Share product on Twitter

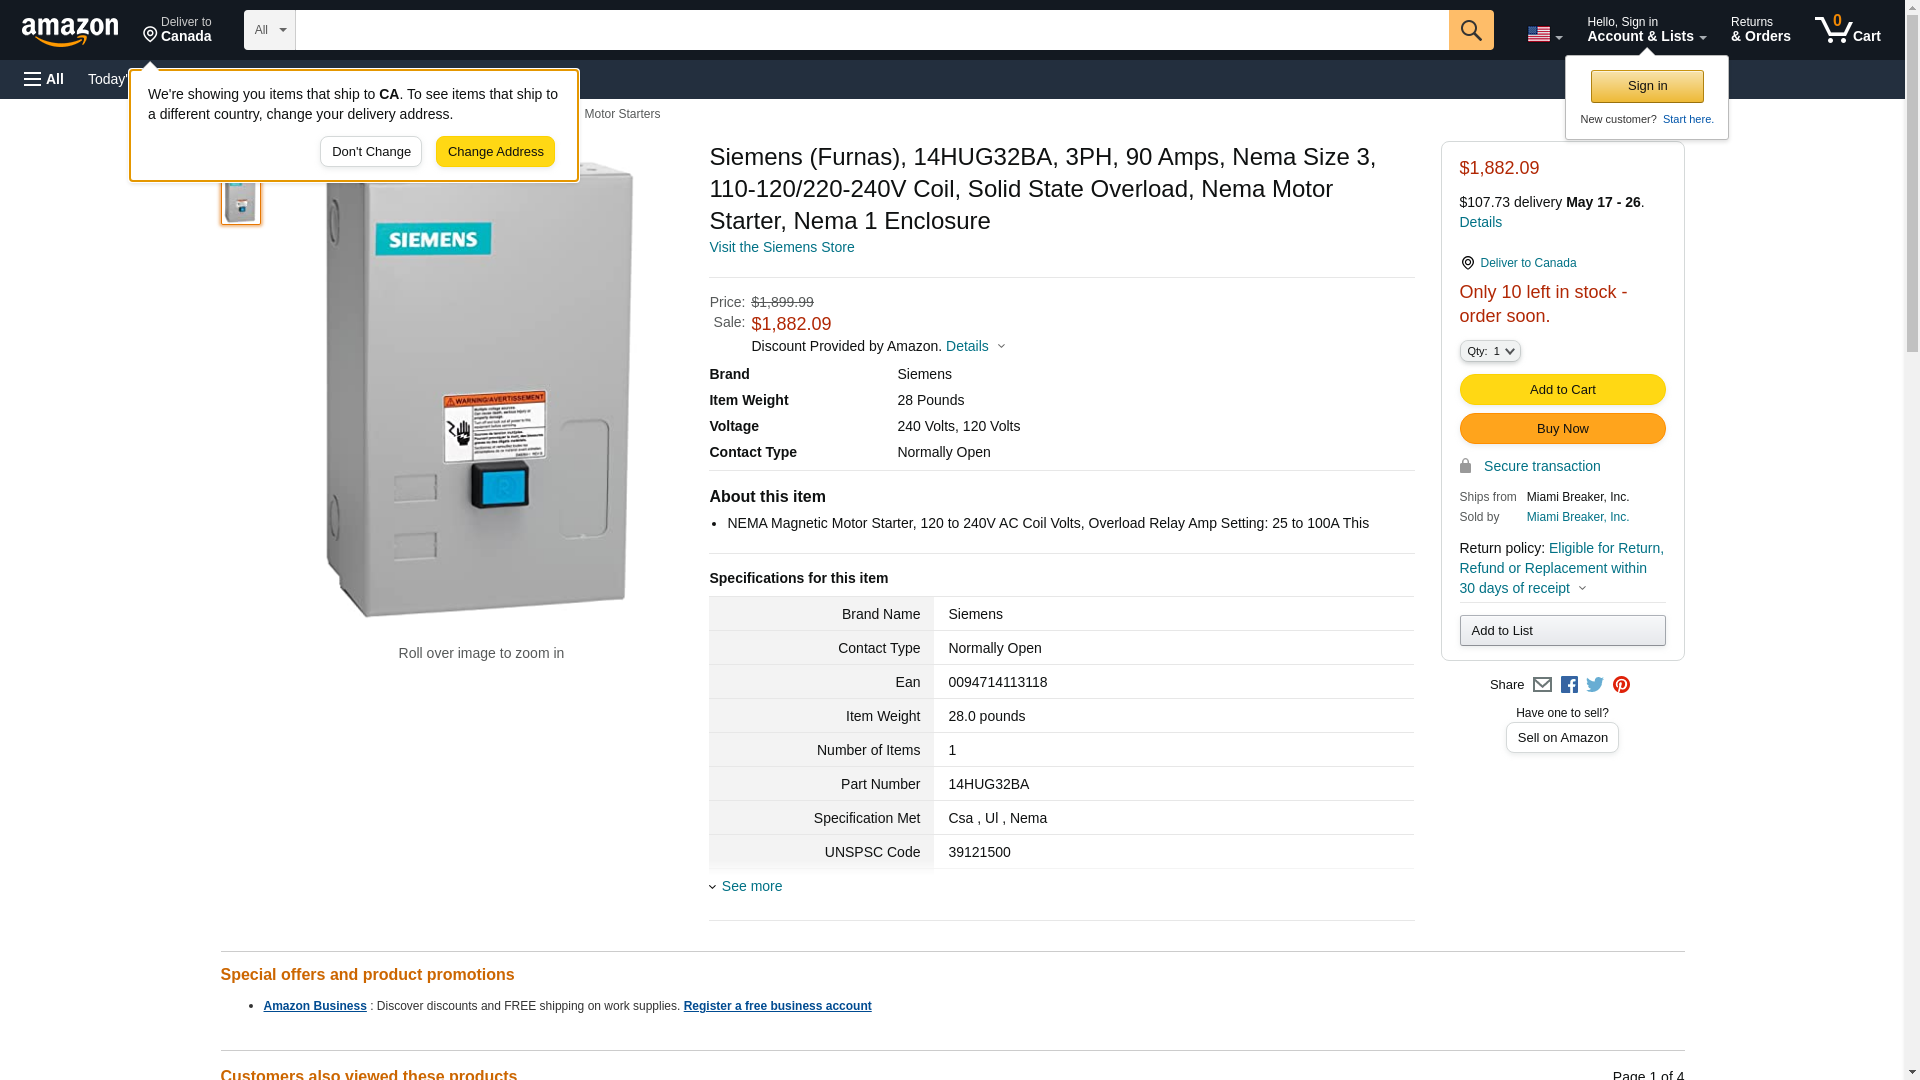(x=1595, y=685)
